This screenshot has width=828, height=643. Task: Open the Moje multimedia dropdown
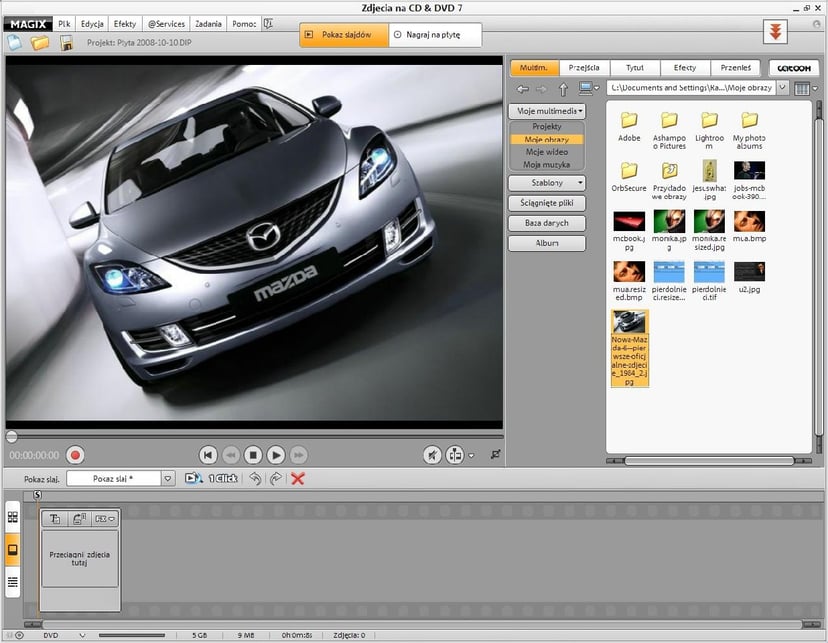(547, 111)
